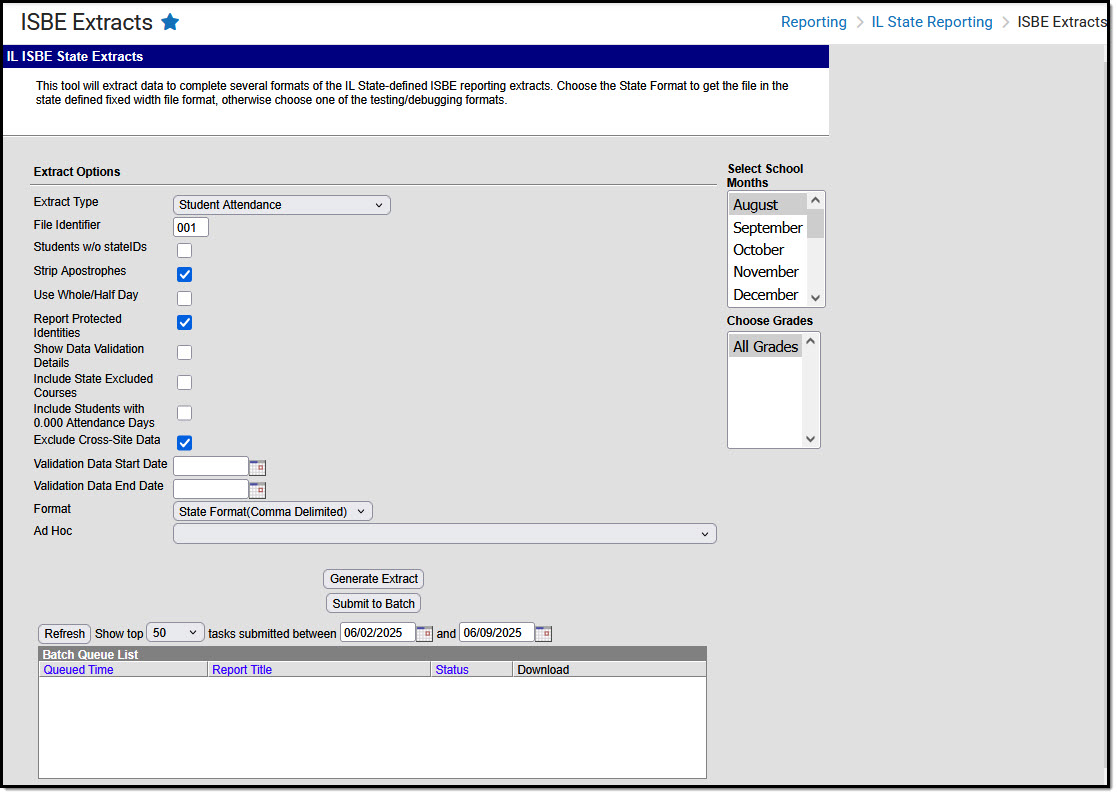Click the Validation Data Start Date field
This screenshot has width=1117, height=795.
tap(211, 467)
